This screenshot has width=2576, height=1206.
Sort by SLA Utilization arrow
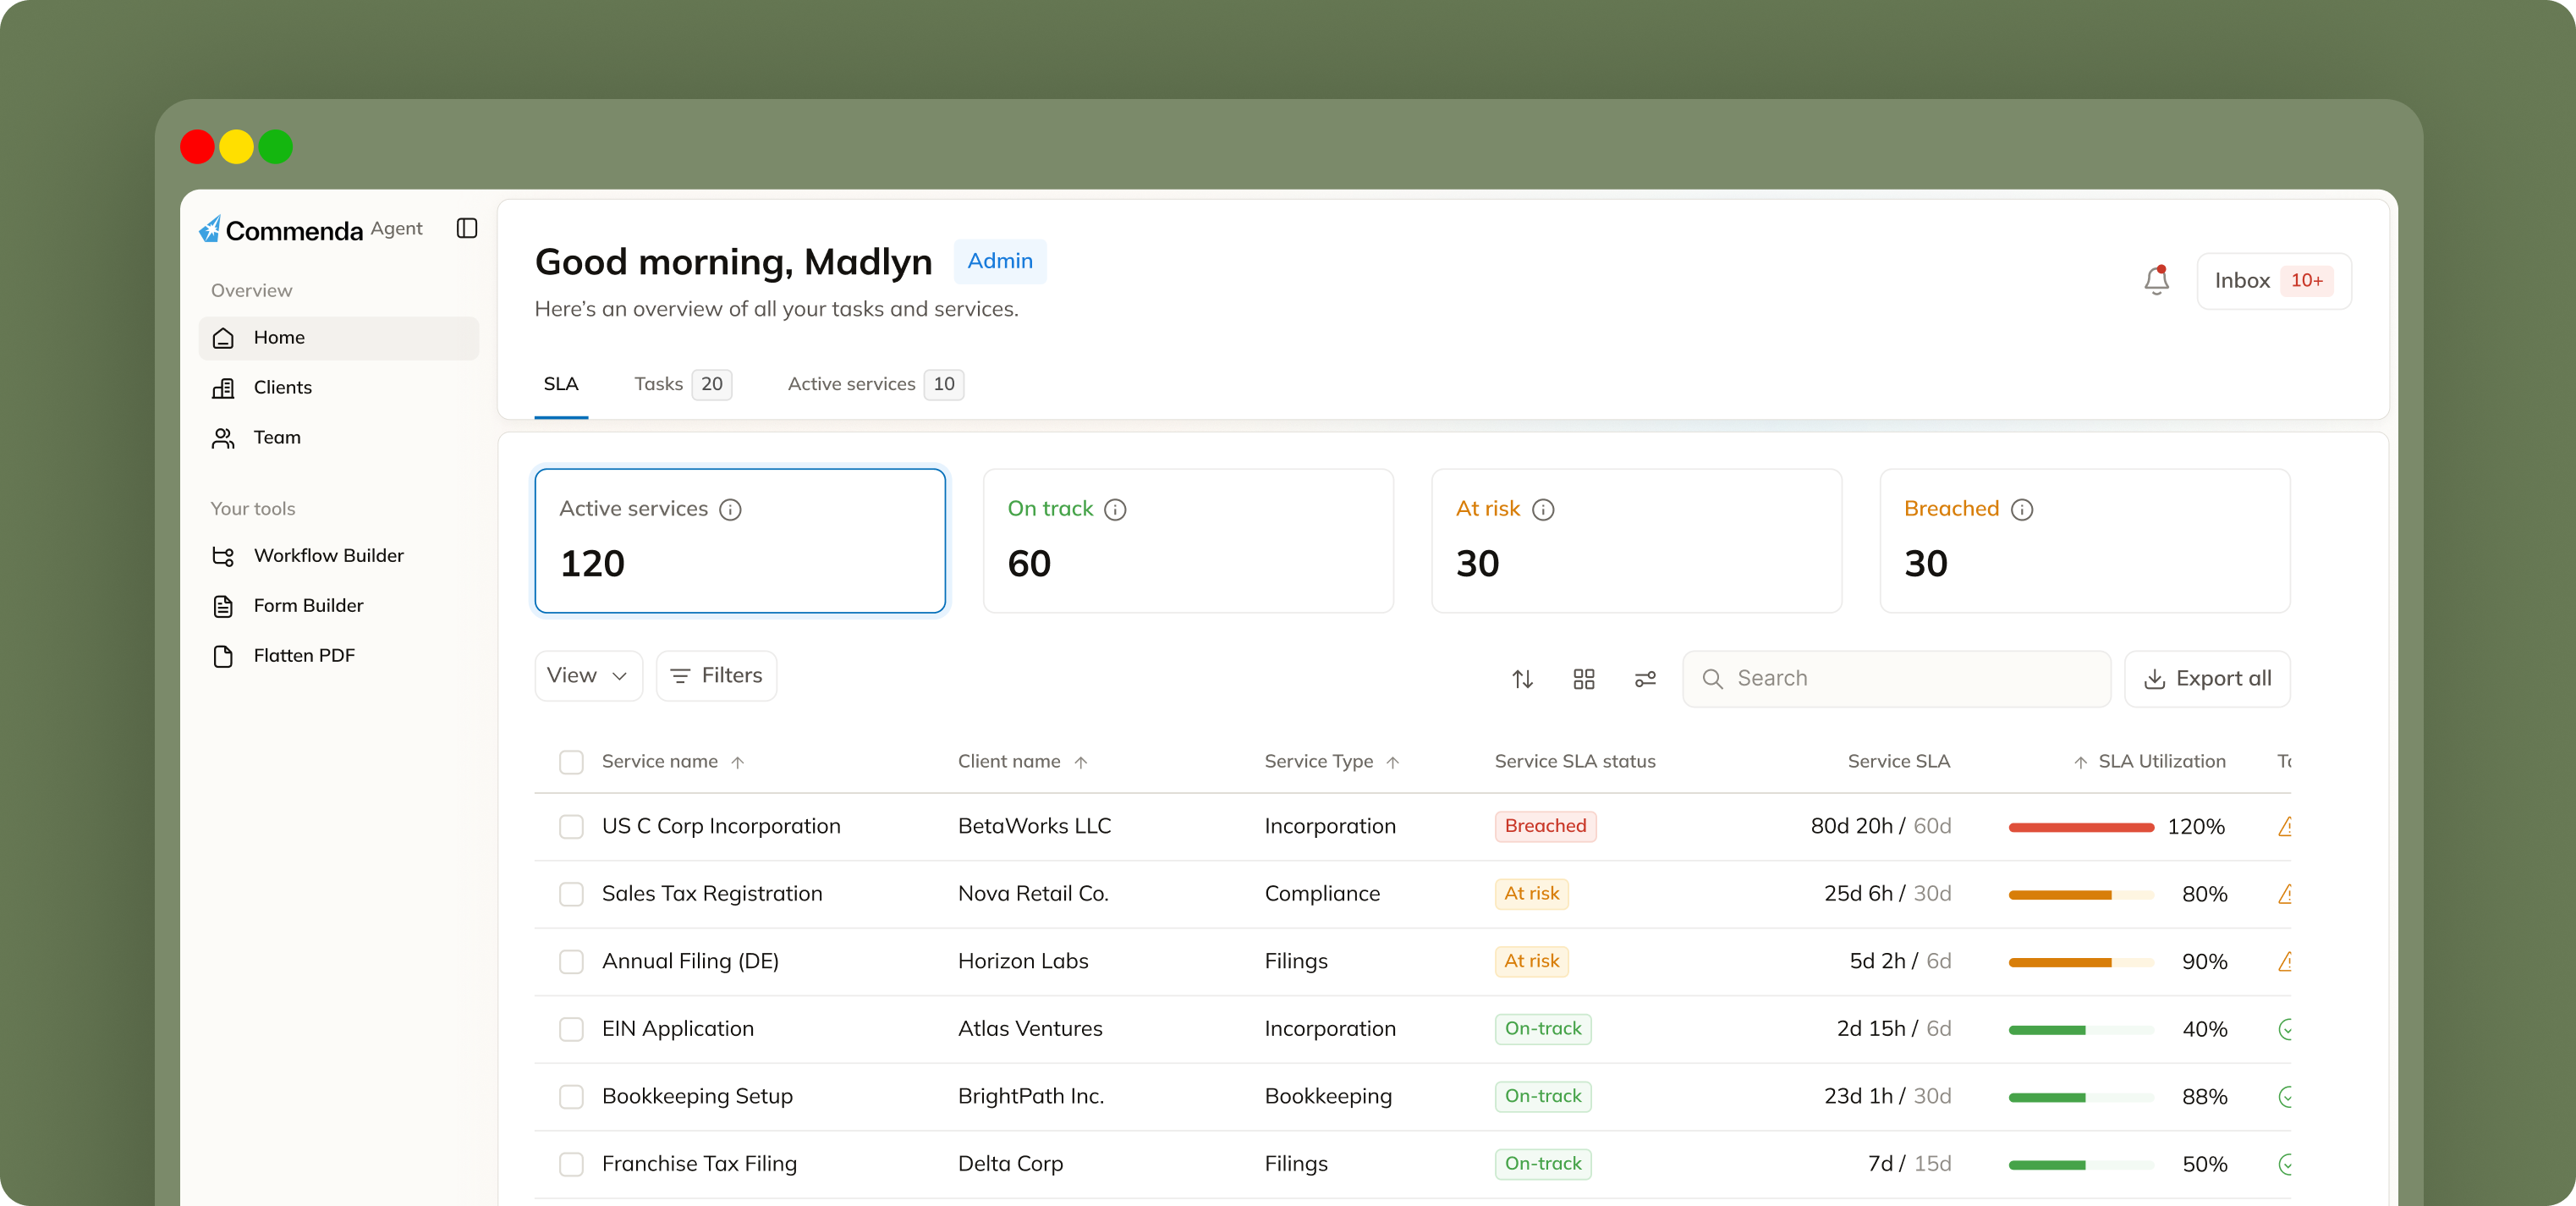click(2080, 762)
